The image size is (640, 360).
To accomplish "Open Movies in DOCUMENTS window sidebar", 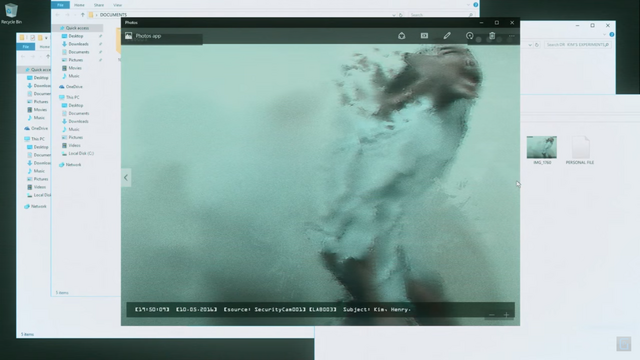I will [x=71, y=68].
